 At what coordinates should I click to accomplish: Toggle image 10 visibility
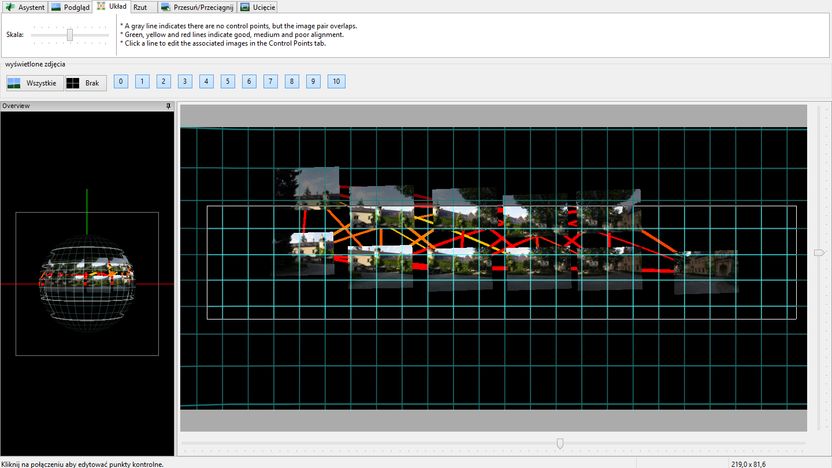click(x=336, y=81)
